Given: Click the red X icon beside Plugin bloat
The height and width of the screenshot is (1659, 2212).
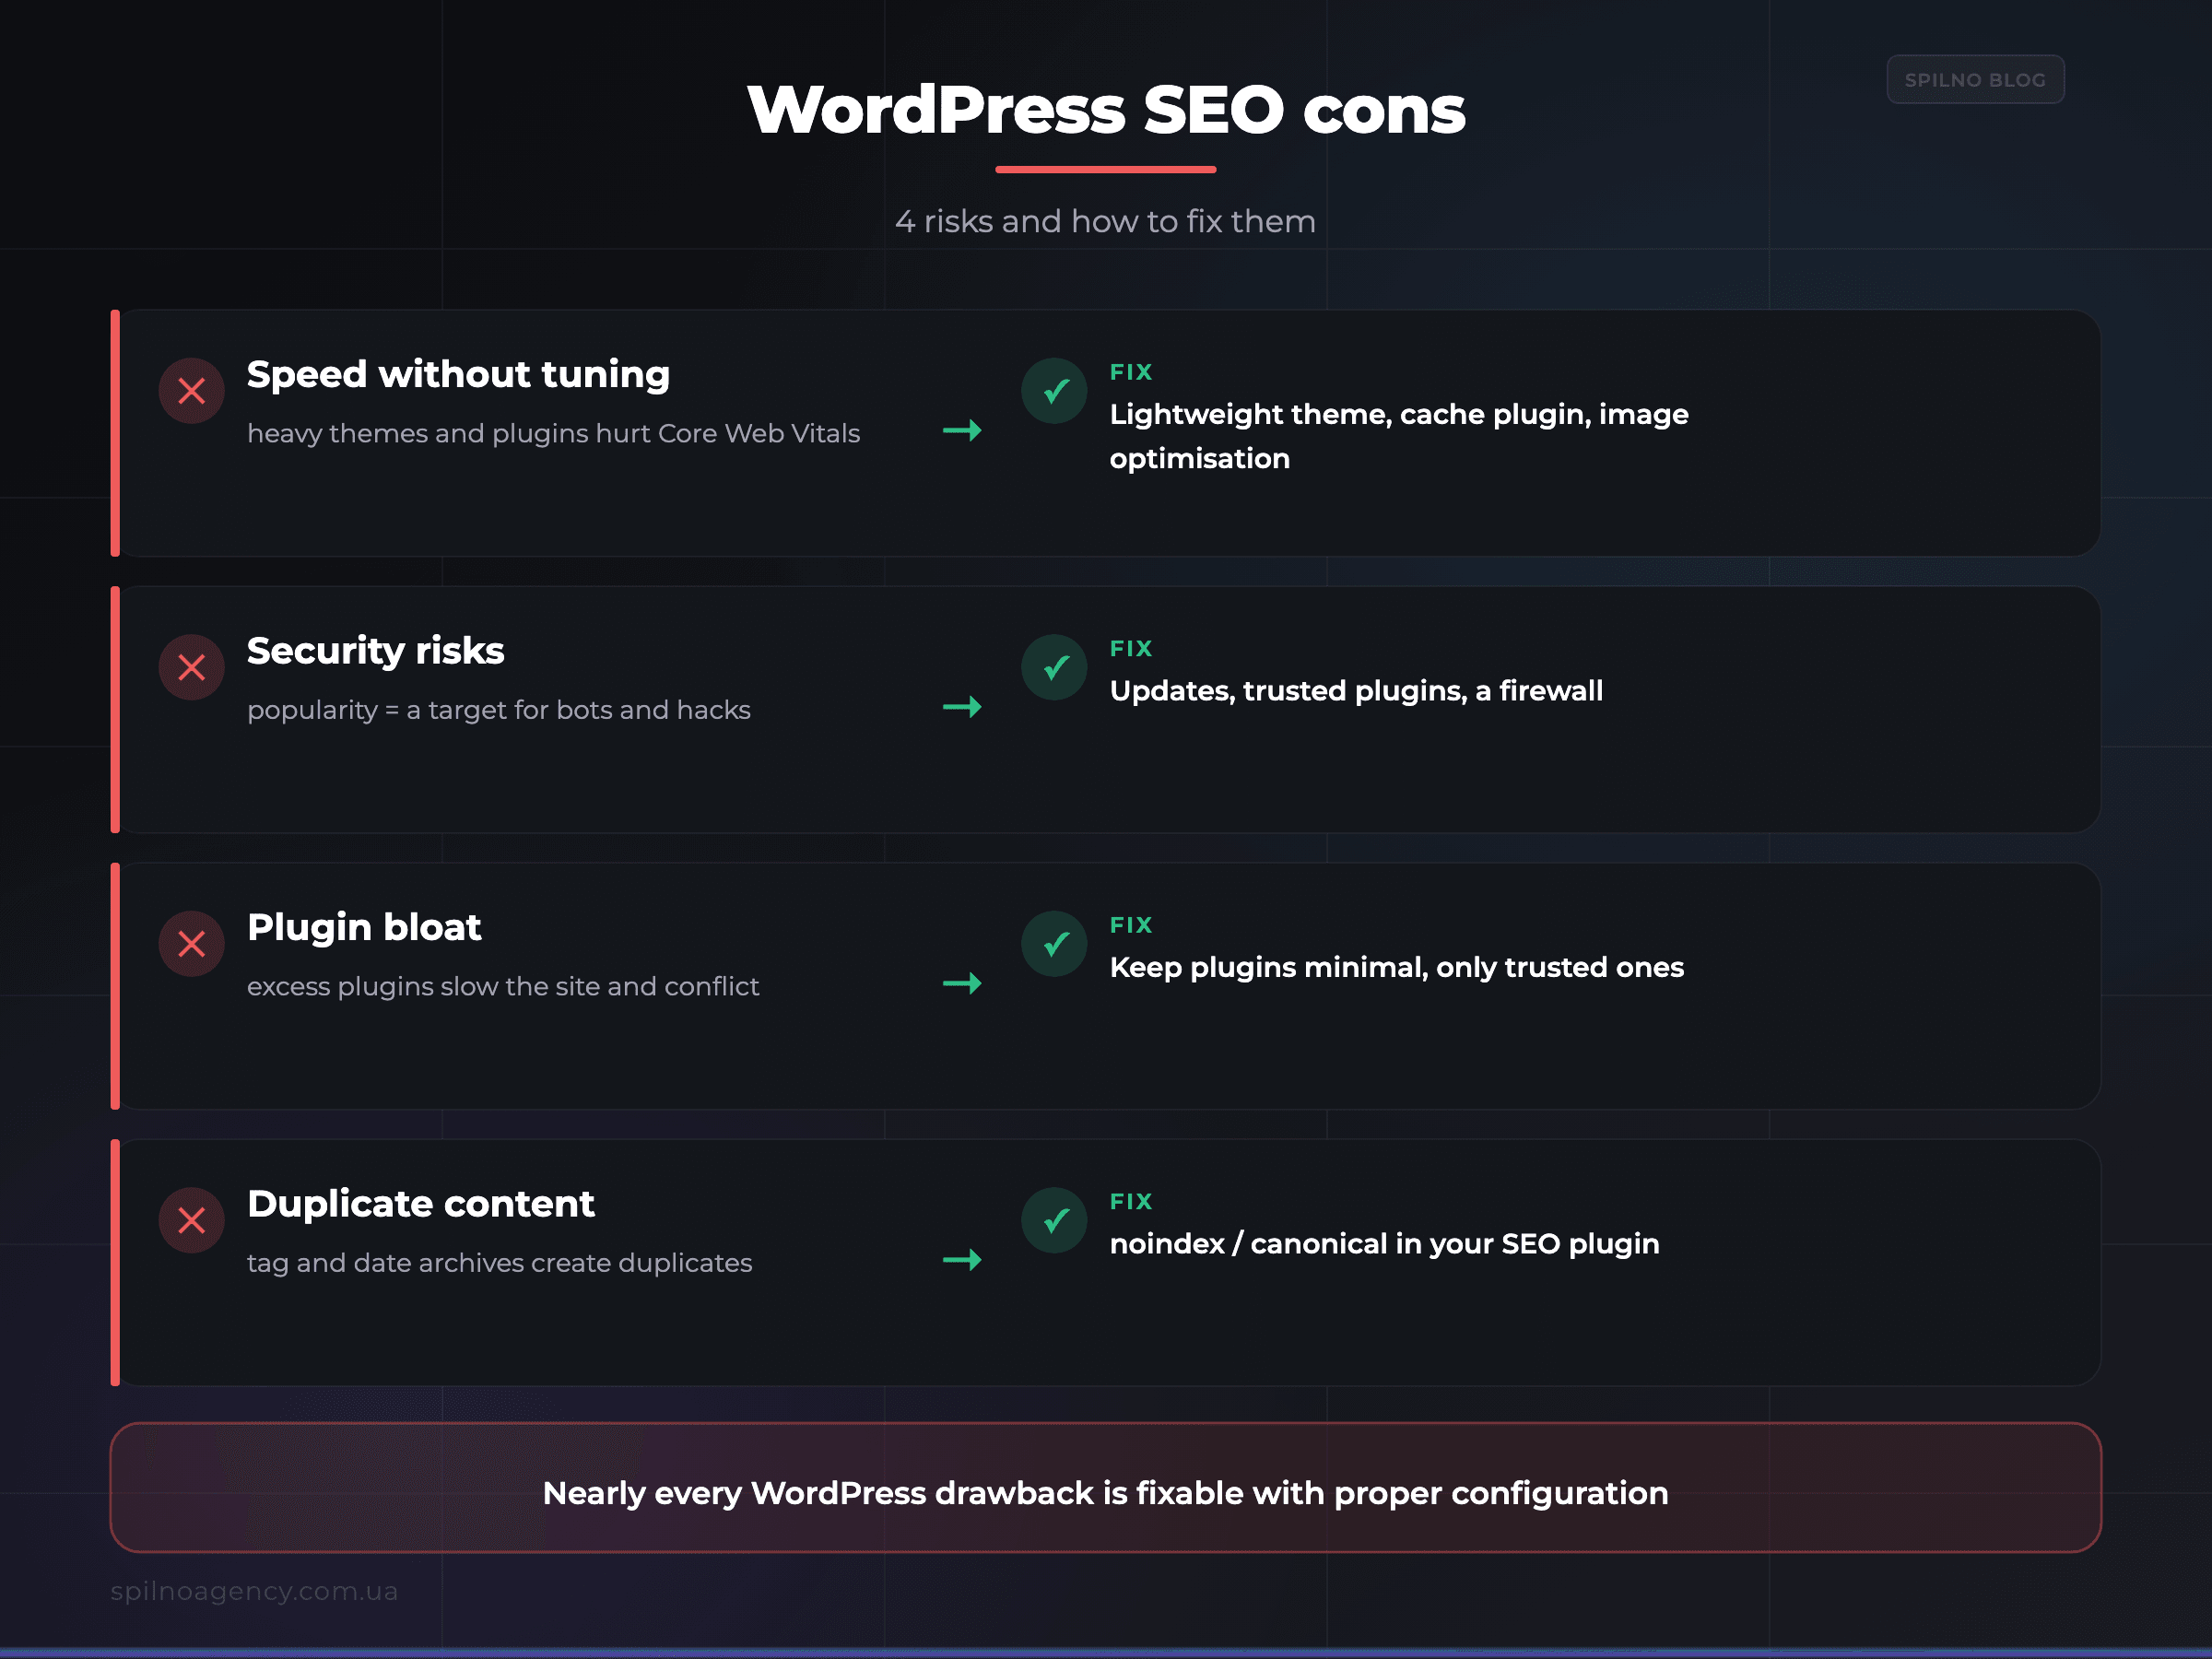Looking at the screenshot, I should [191, 944].
